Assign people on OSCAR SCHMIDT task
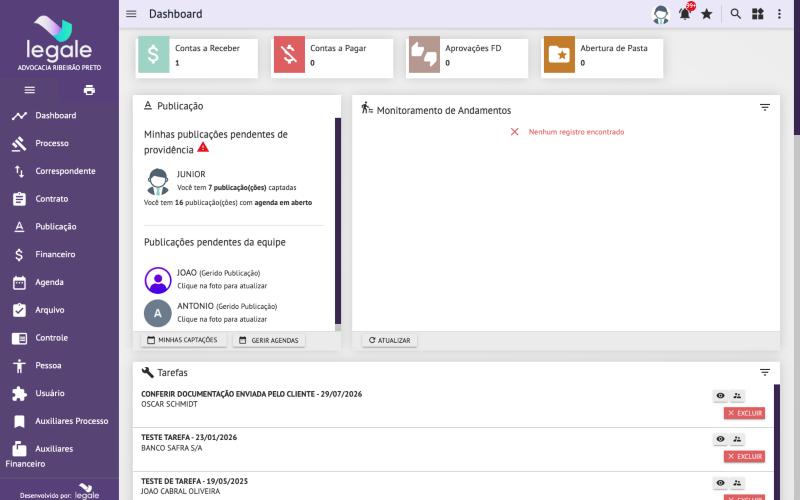This screenshot has height=500, width=800. tap(737, 395)
